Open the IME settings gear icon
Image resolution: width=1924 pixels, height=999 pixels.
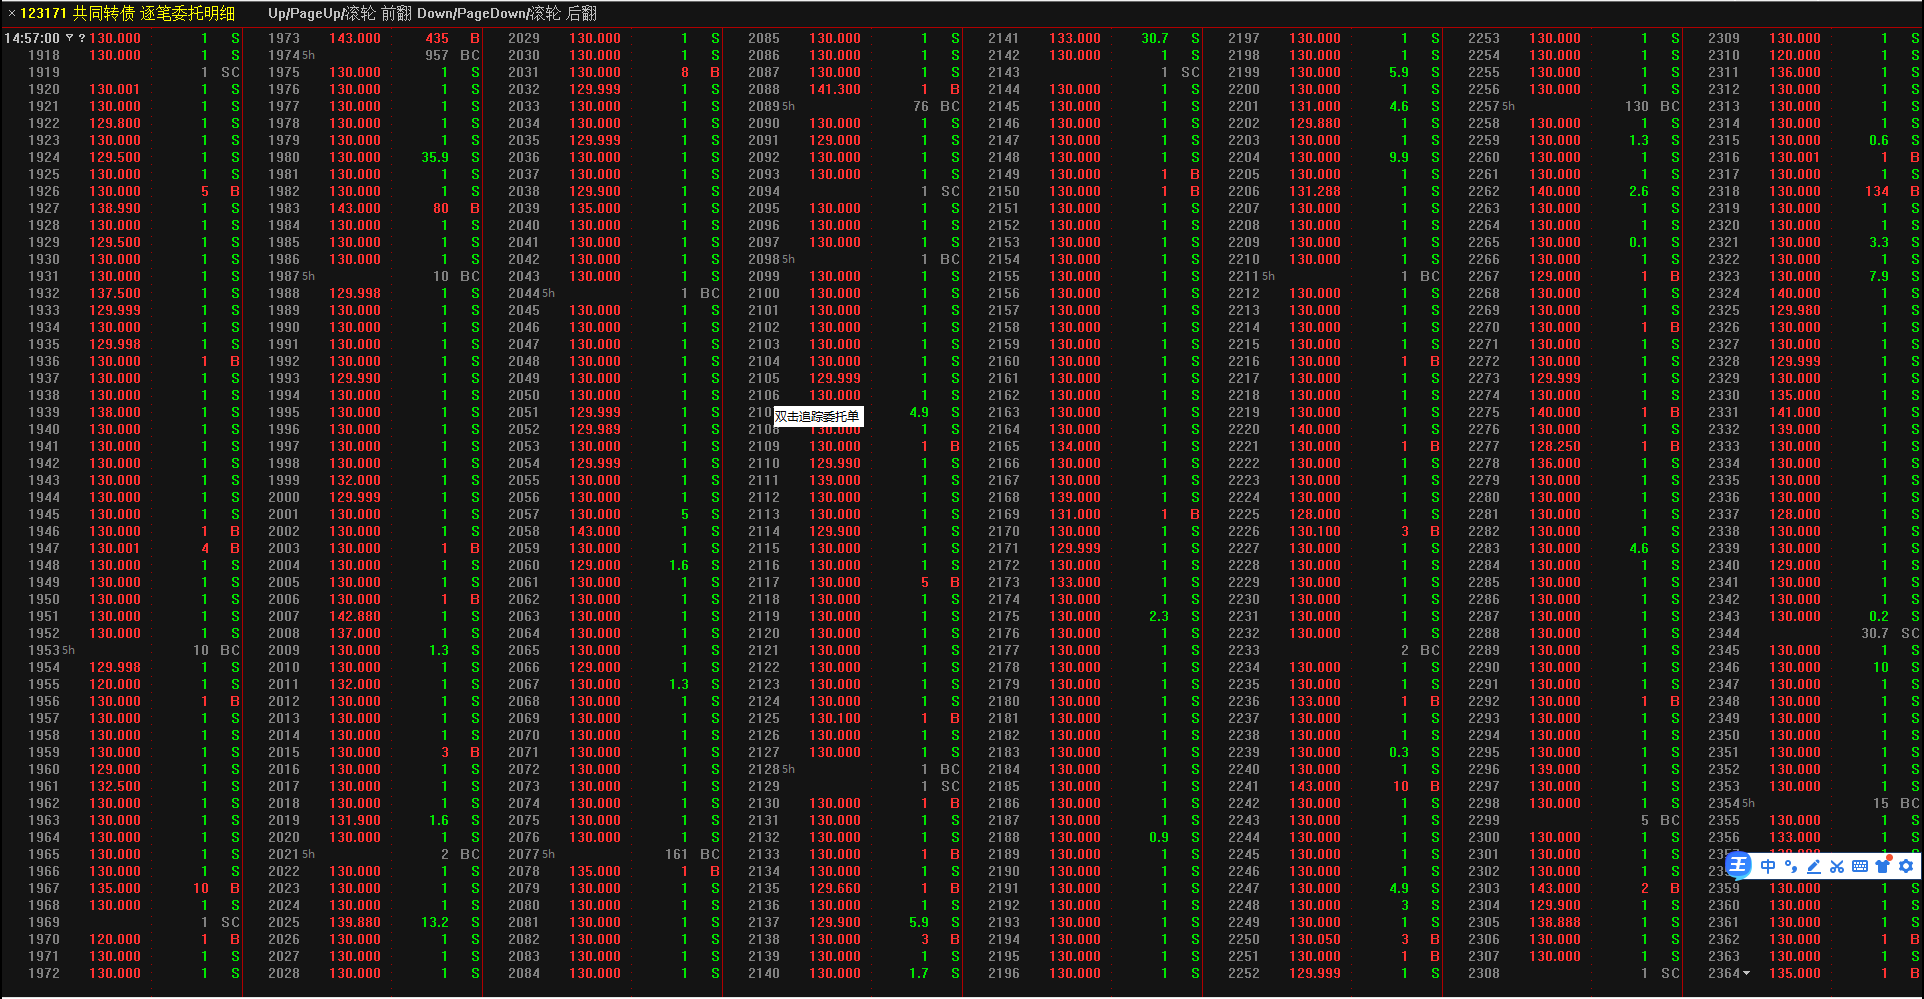click(x=1906, y=866)
